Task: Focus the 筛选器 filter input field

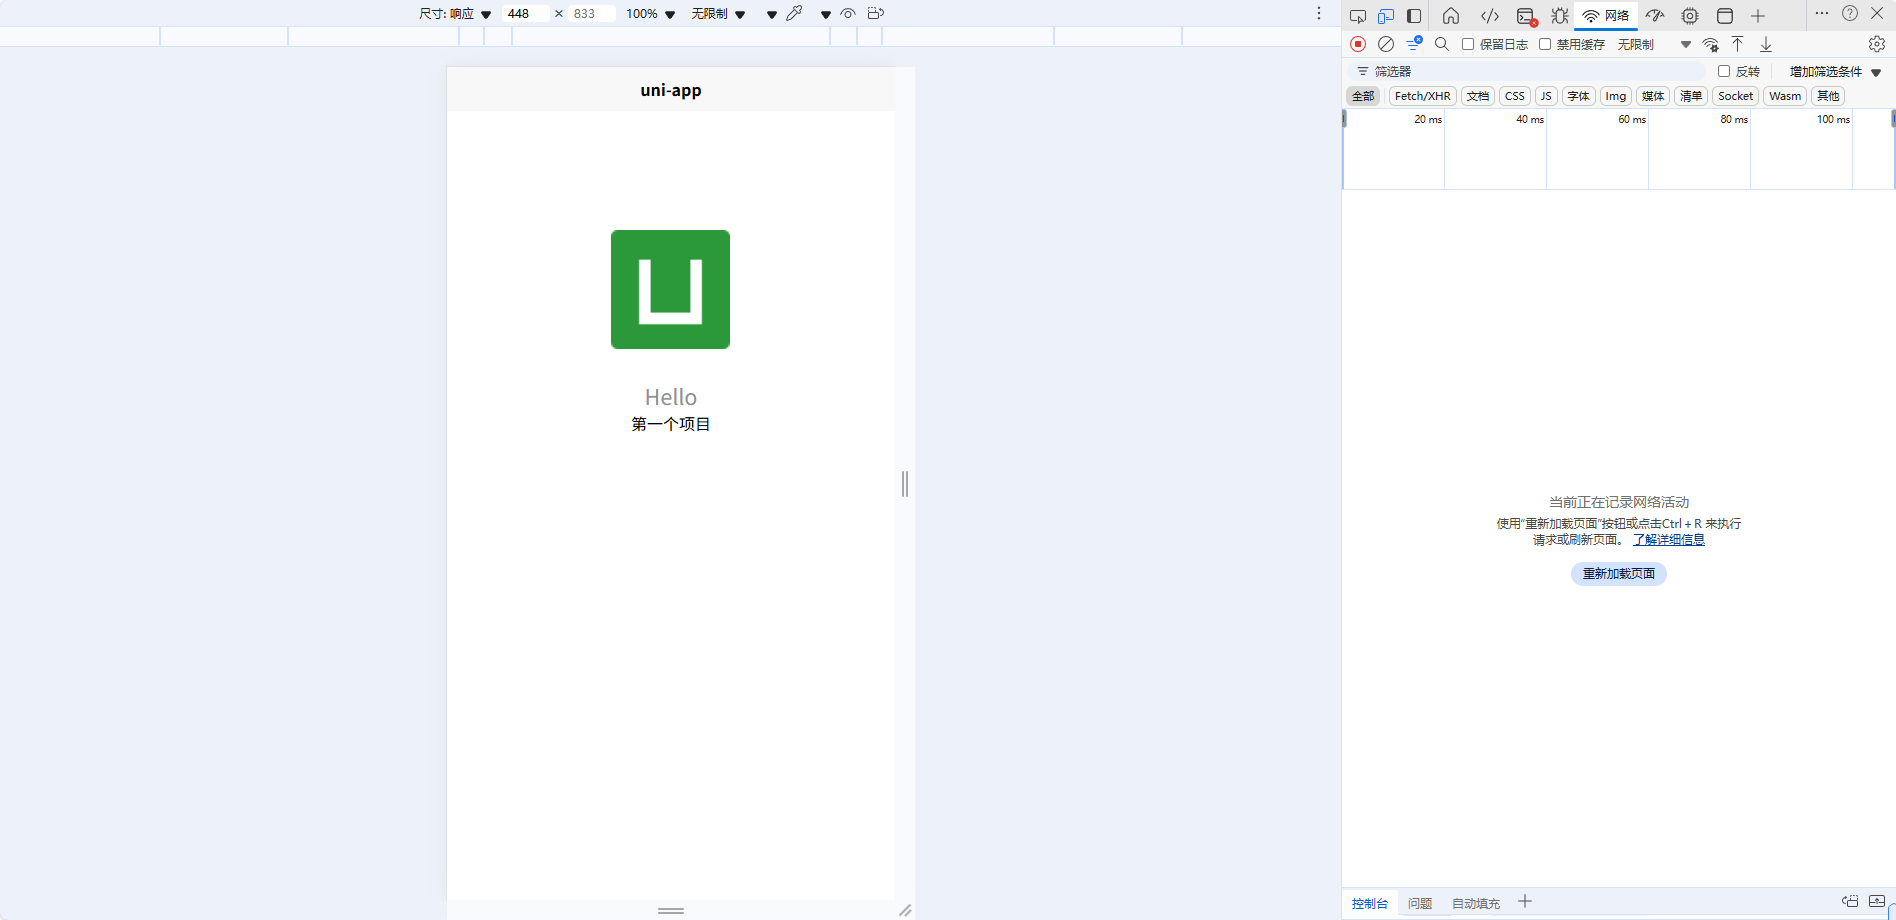Action: pos(1528,71)
